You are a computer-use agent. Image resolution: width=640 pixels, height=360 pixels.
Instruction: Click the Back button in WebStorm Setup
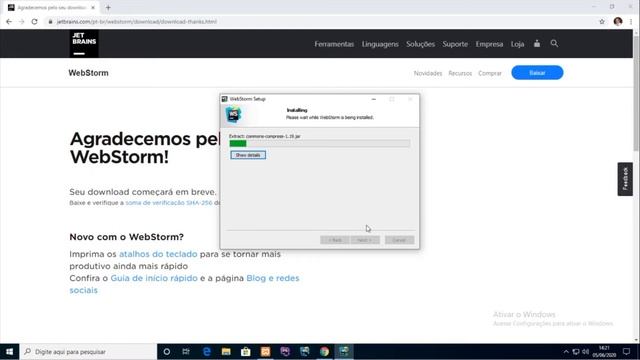pyautogui.click(x=335, y=240)
